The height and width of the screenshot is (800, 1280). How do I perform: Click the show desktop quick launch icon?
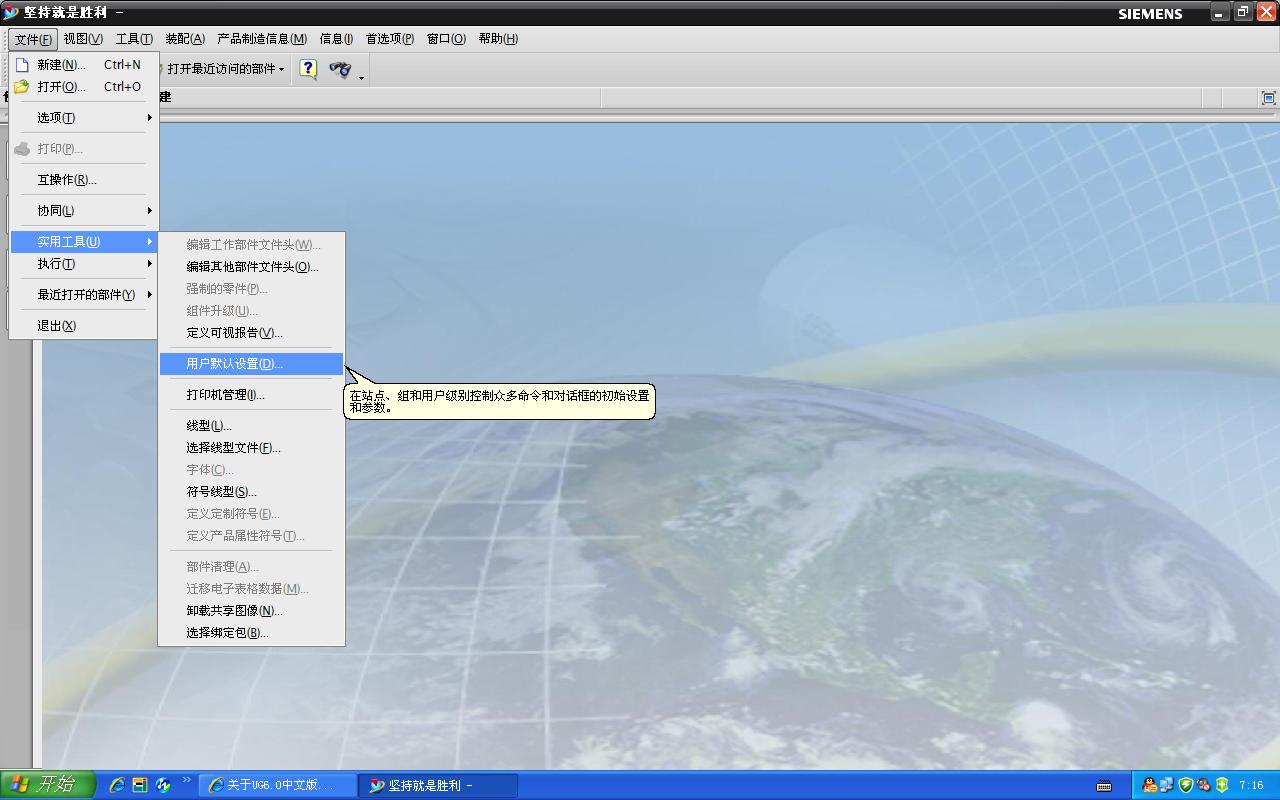pos(140,785)
